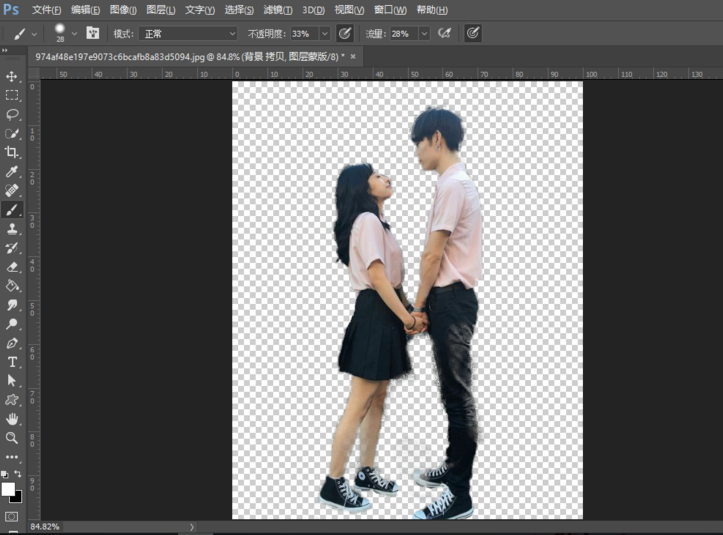Expand the opacity 33% slider dropdown
The height and width of the screenshot is (535, 723).
pos(324,33)
